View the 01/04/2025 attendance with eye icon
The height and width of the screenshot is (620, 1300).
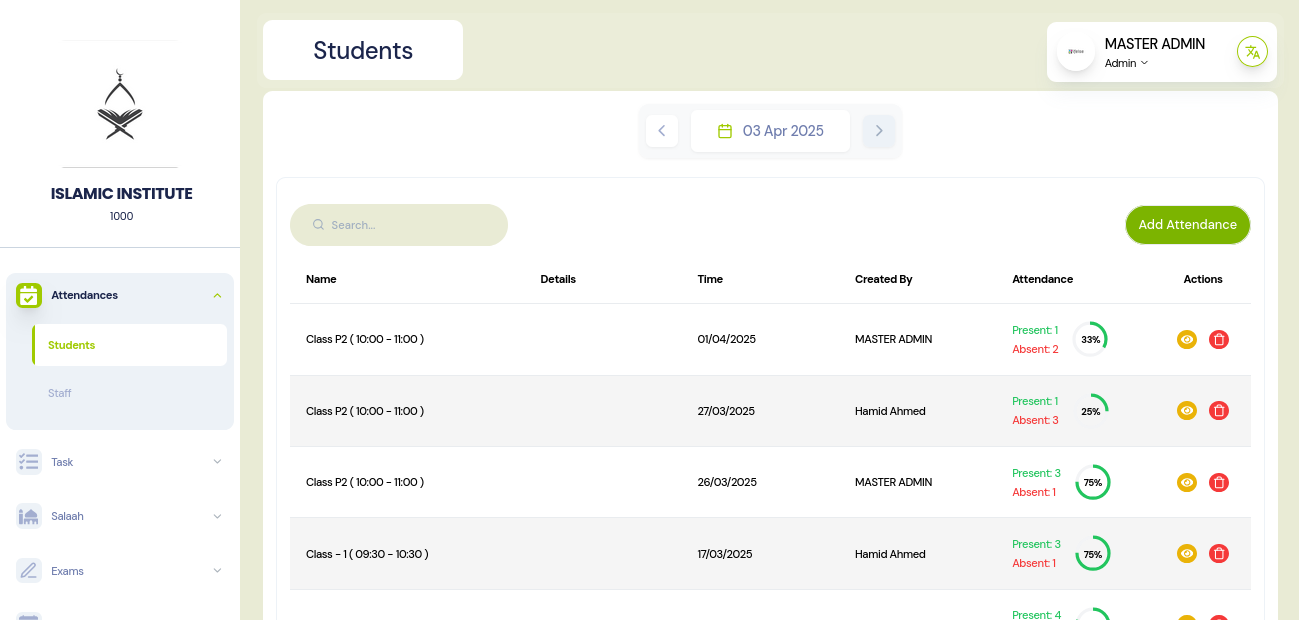(x=1187, y=340)
